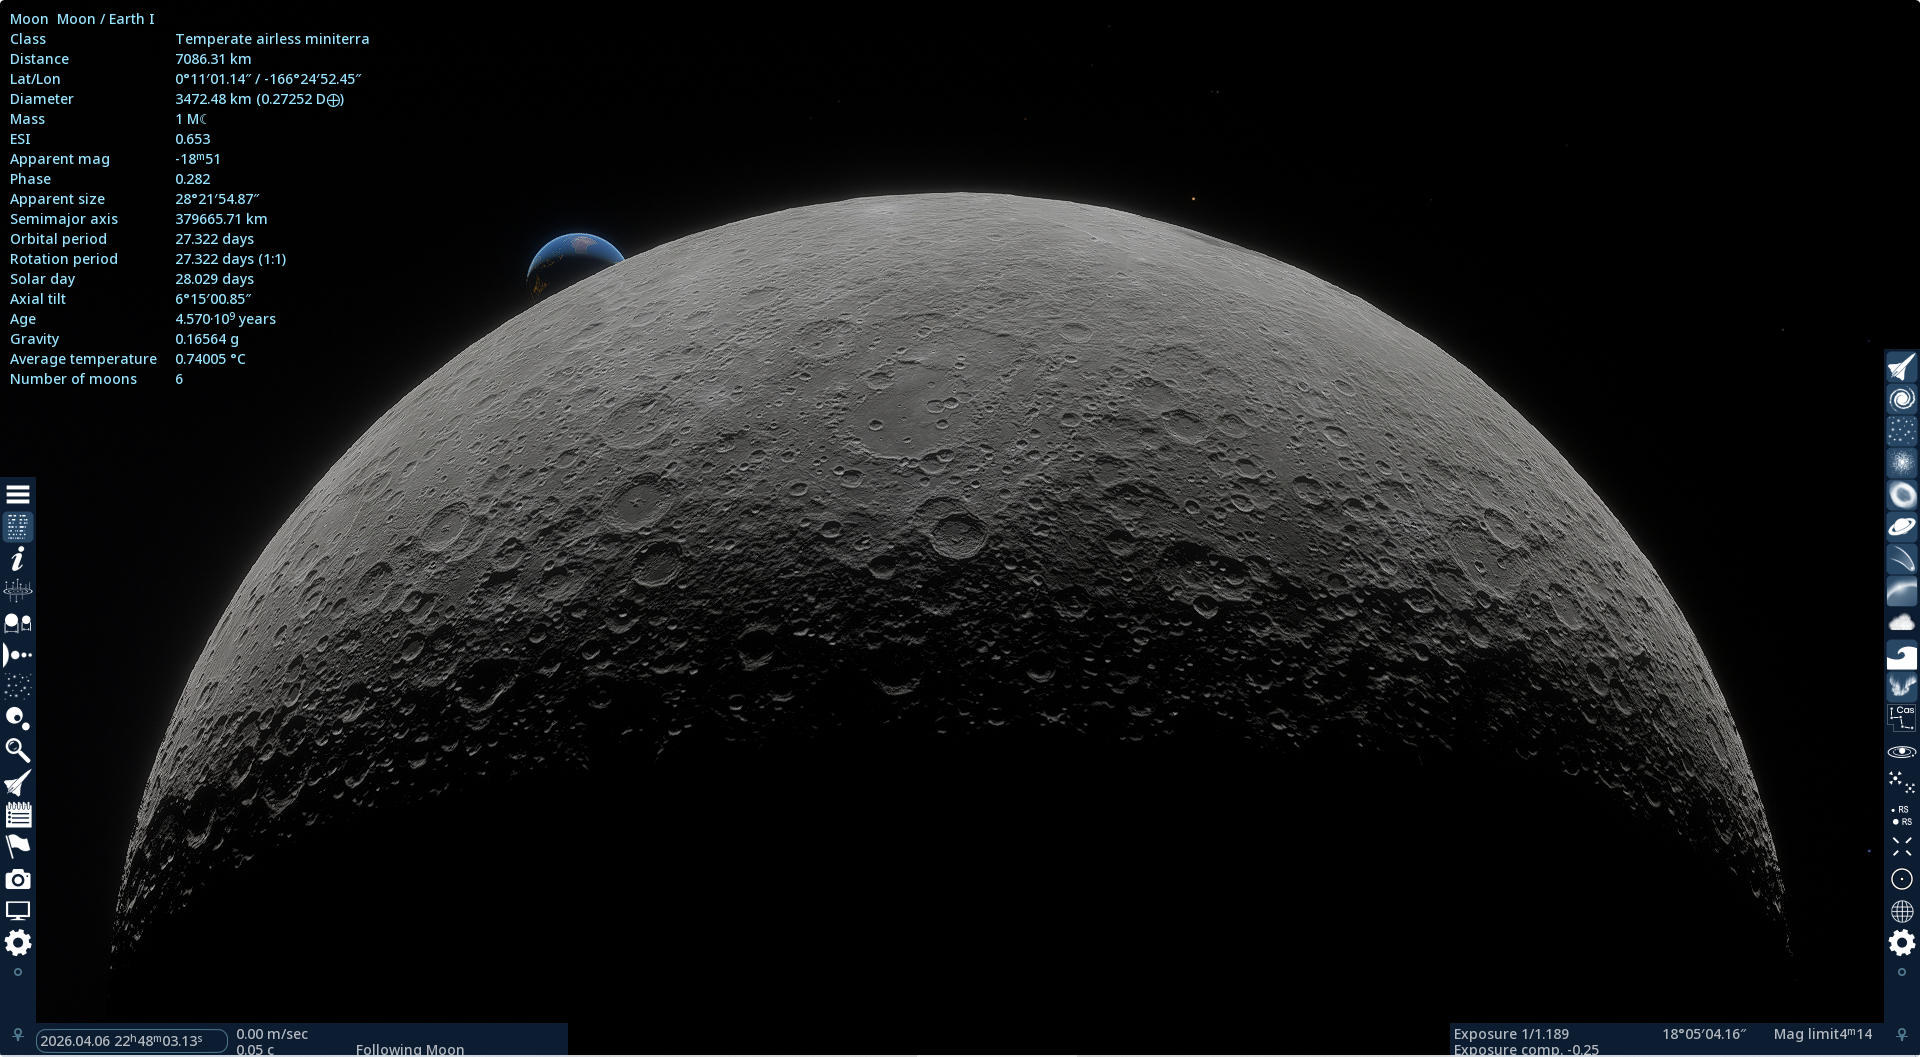Toggle cloud rendering
Viewport: 1920px width, 1057px height.
click(1902, 623)
